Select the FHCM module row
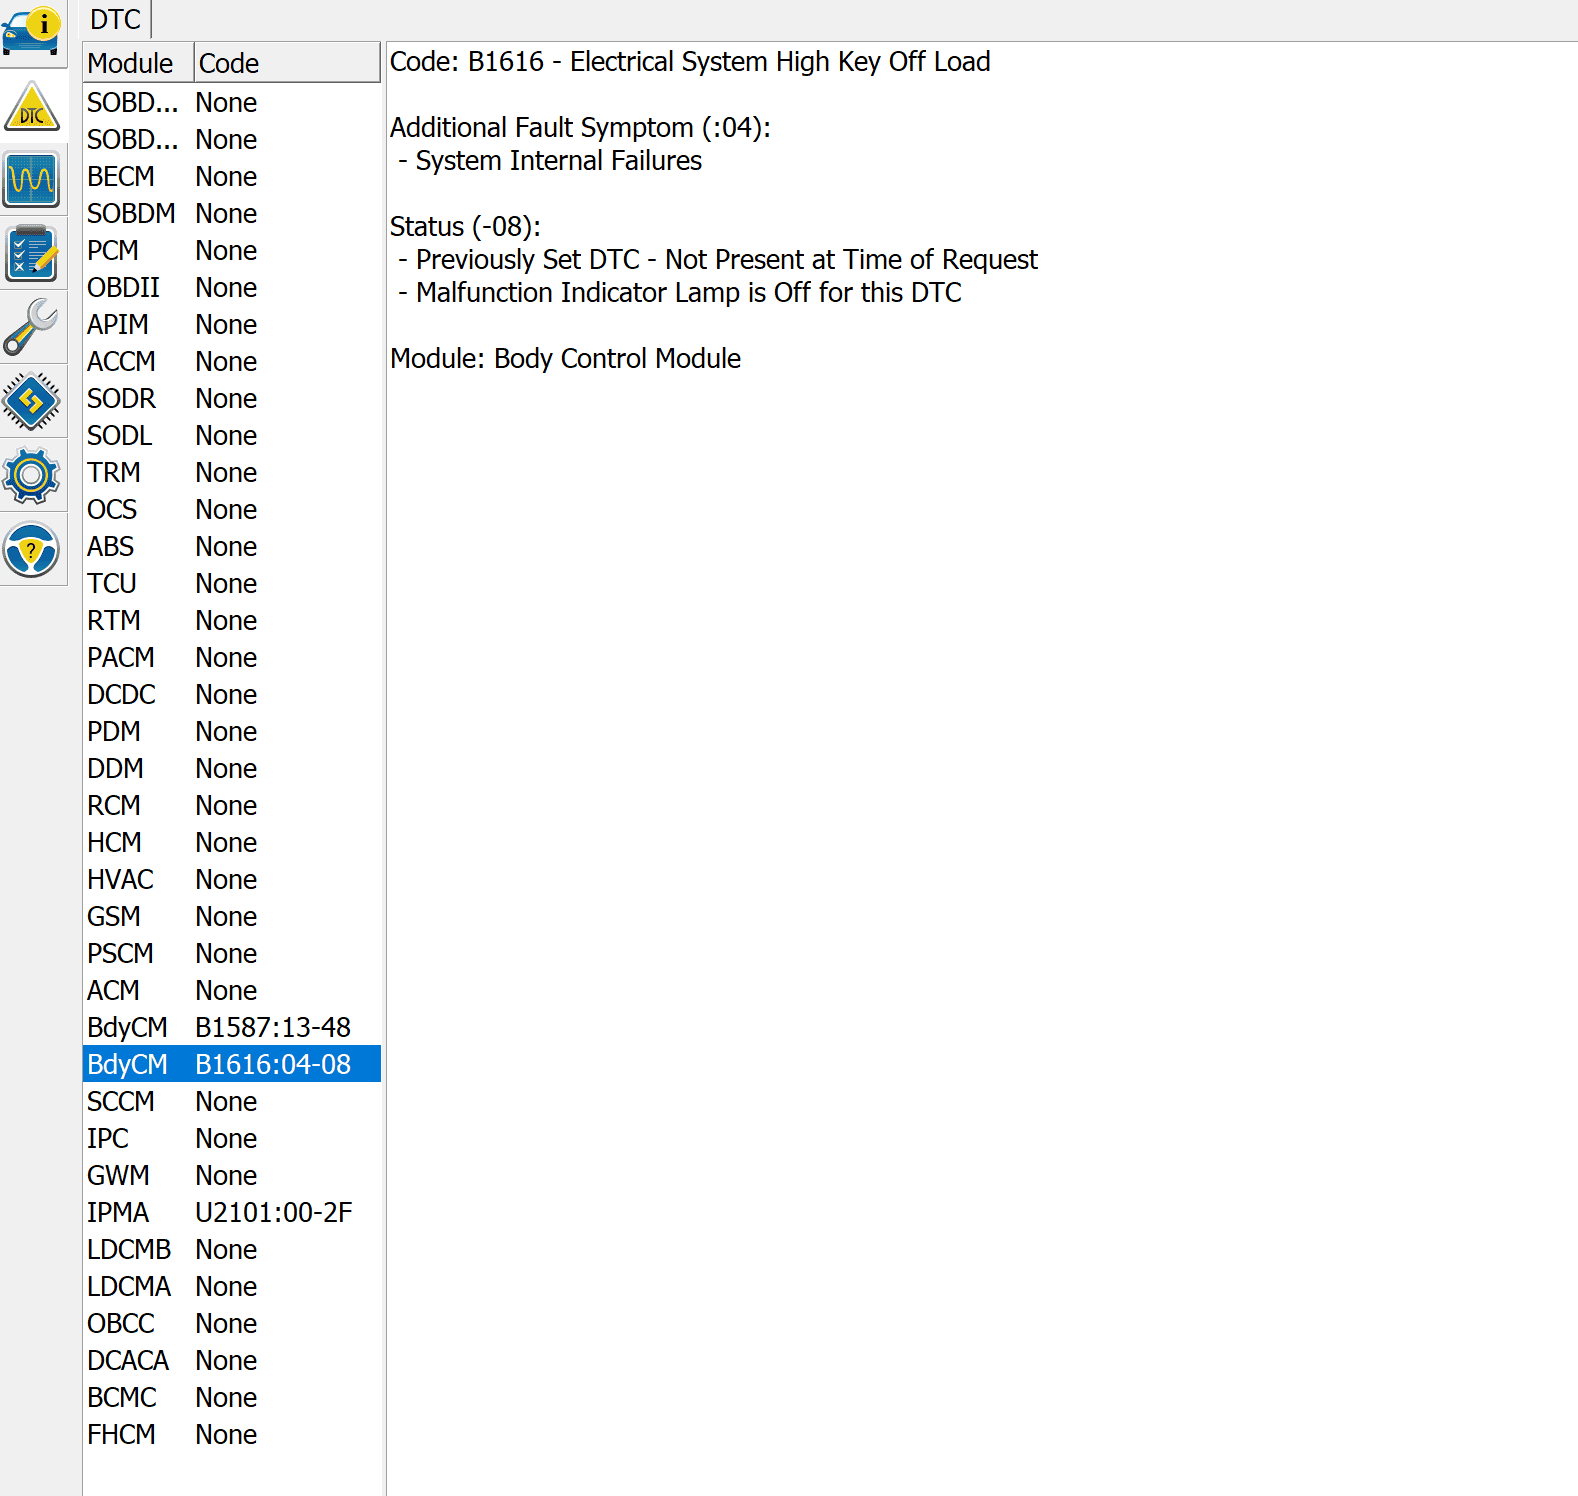The height and width of the screenshot is (1496, 1578). pyautogui.click(x=231, y=1434)
